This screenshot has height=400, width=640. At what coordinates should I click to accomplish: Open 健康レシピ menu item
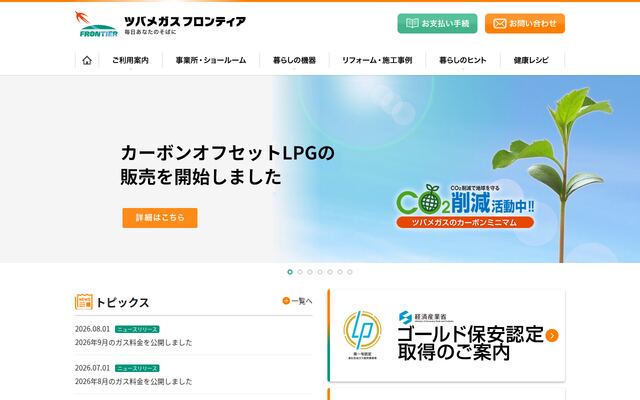pyautogui.click(x=531, y=60)
